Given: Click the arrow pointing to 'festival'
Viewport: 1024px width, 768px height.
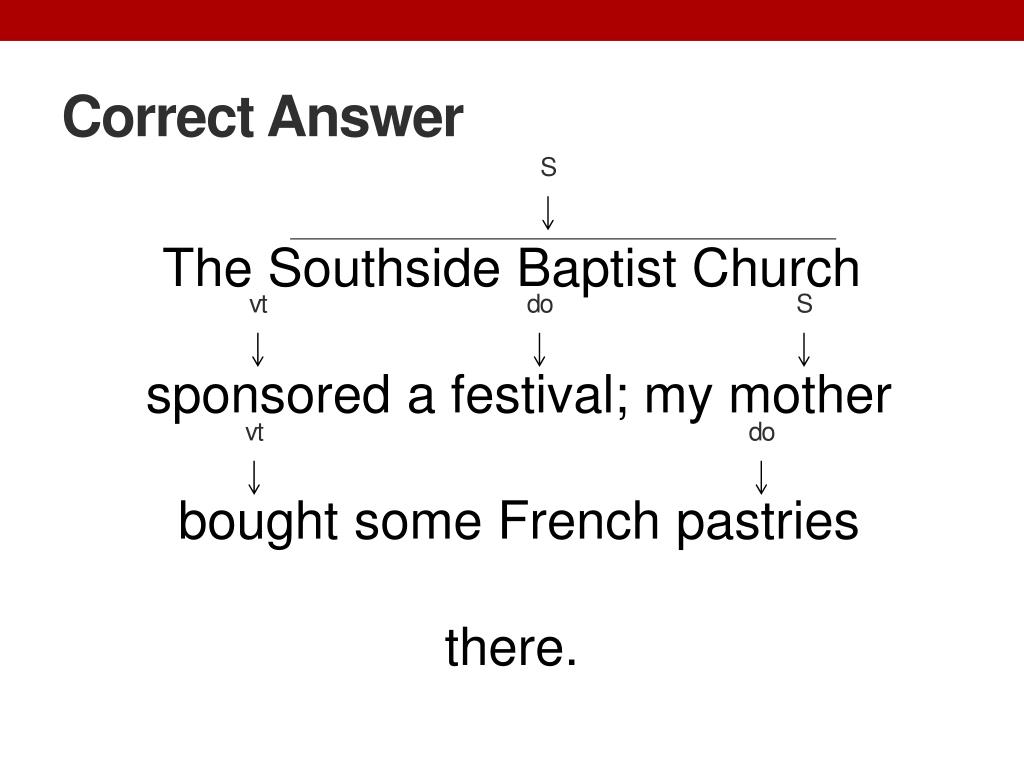Looking at the screenshot, I should [x=539, y=349].
